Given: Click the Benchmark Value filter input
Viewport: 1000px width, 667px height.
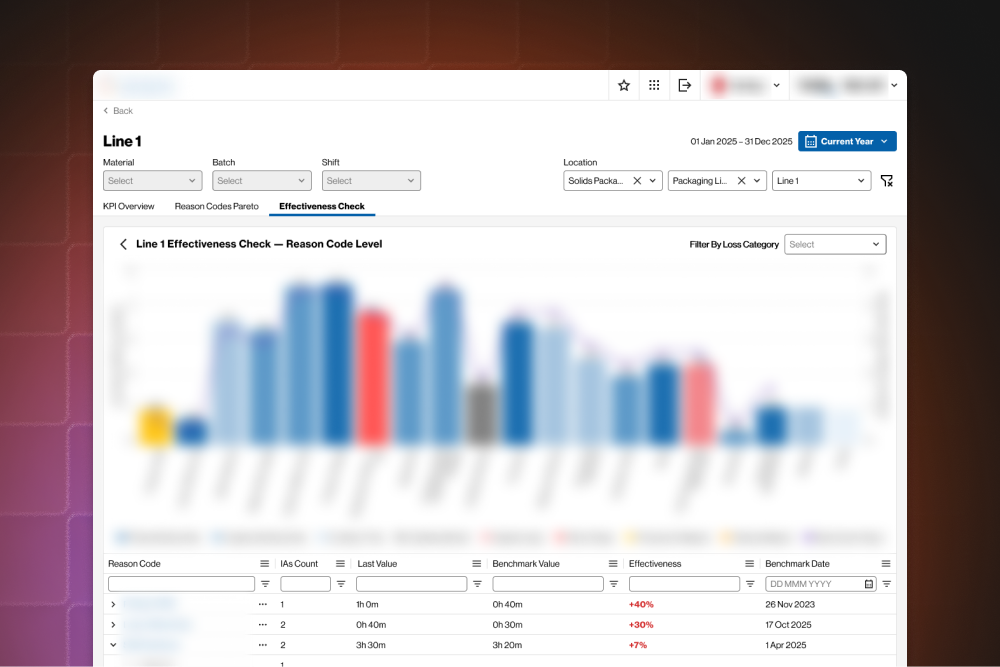Looking at the screenshot, I should click(548, 584).
